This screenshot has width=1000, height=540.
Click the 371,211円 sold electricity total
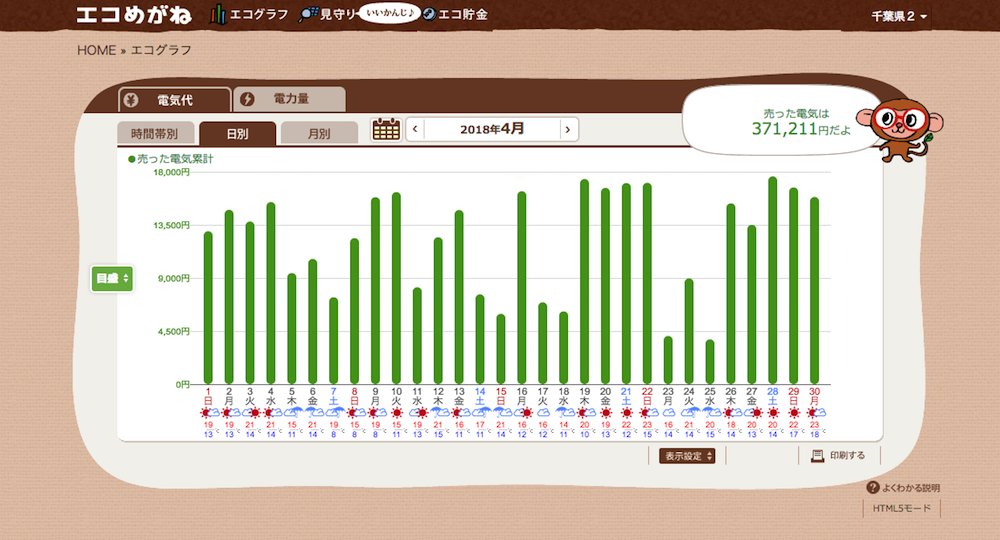pos(800,129)
